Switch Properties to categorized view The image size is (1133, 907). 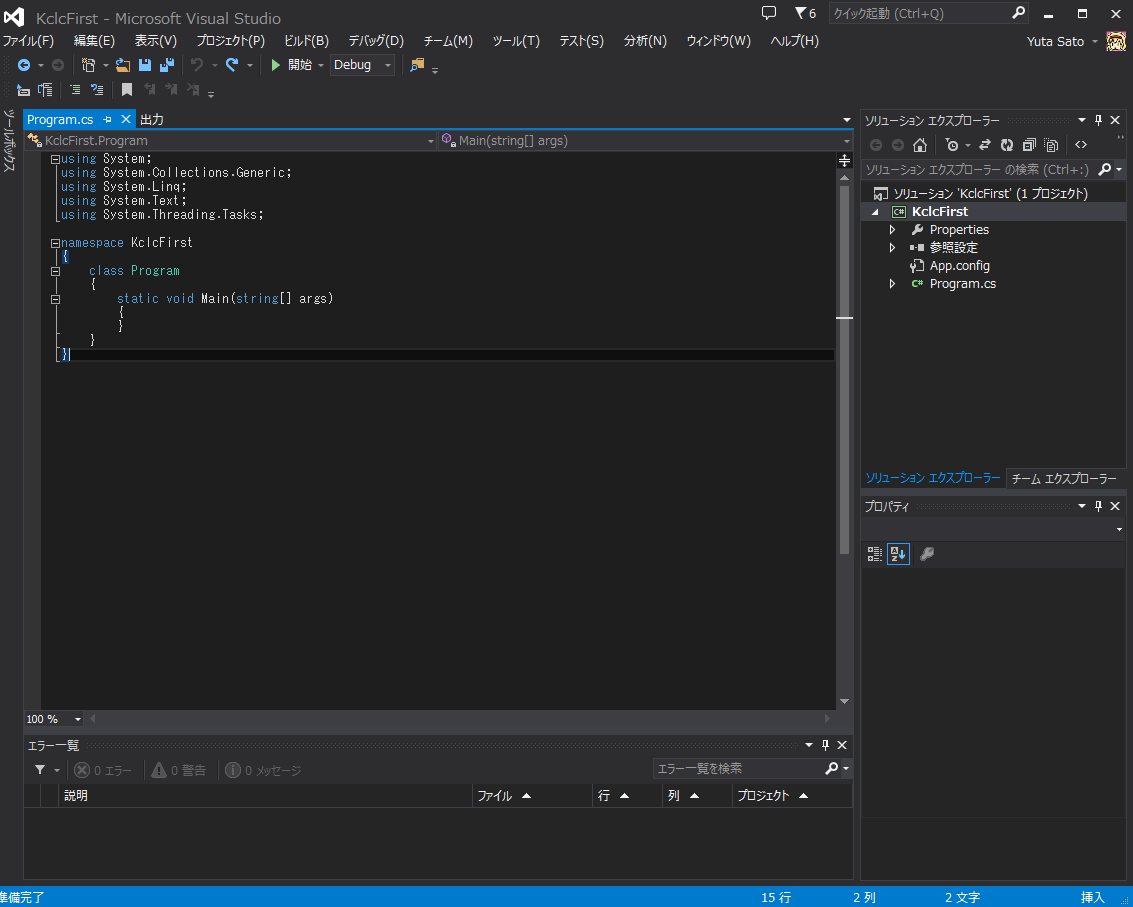[x=874, y=554]
